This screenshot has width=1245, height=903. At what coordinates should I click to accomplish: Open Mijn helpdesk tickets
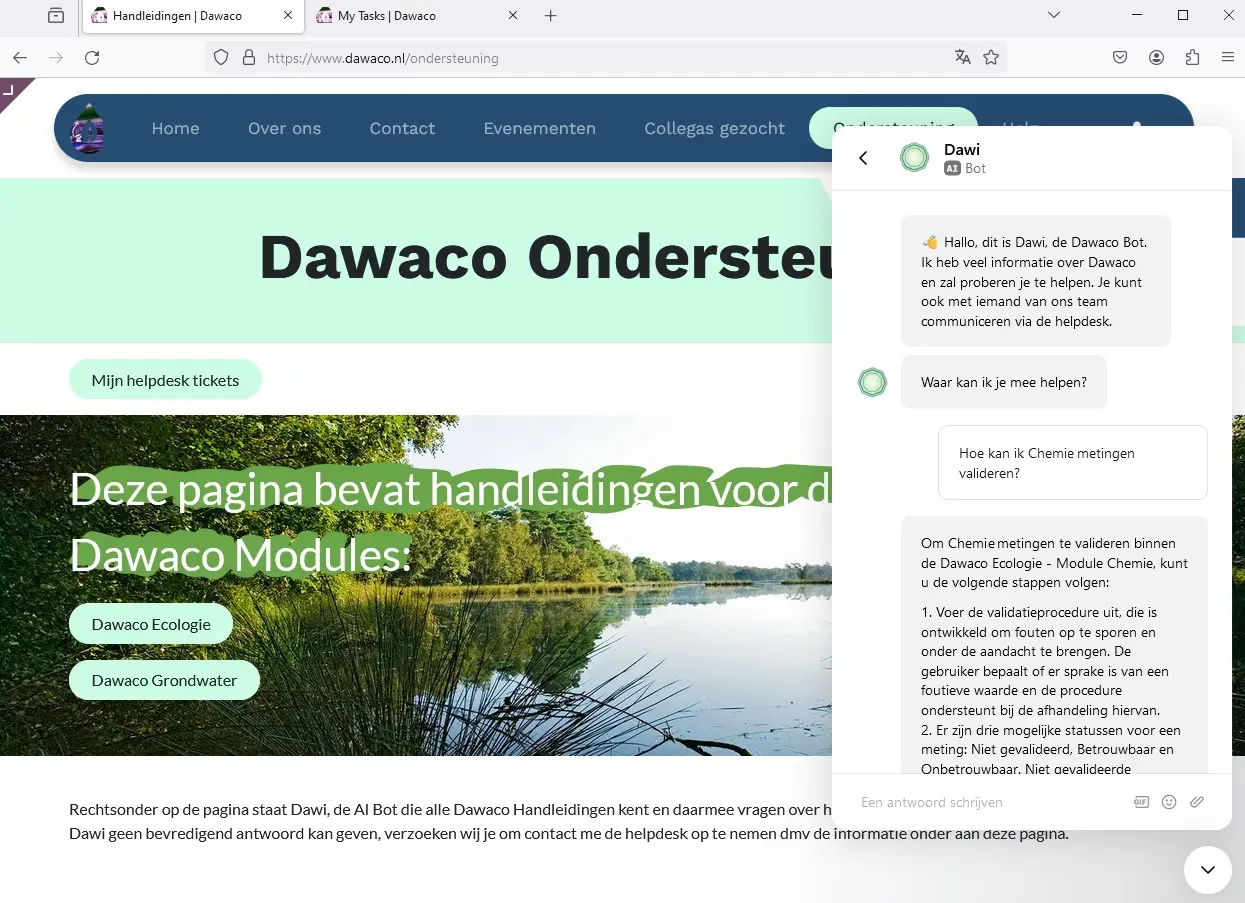click(165, 380)
